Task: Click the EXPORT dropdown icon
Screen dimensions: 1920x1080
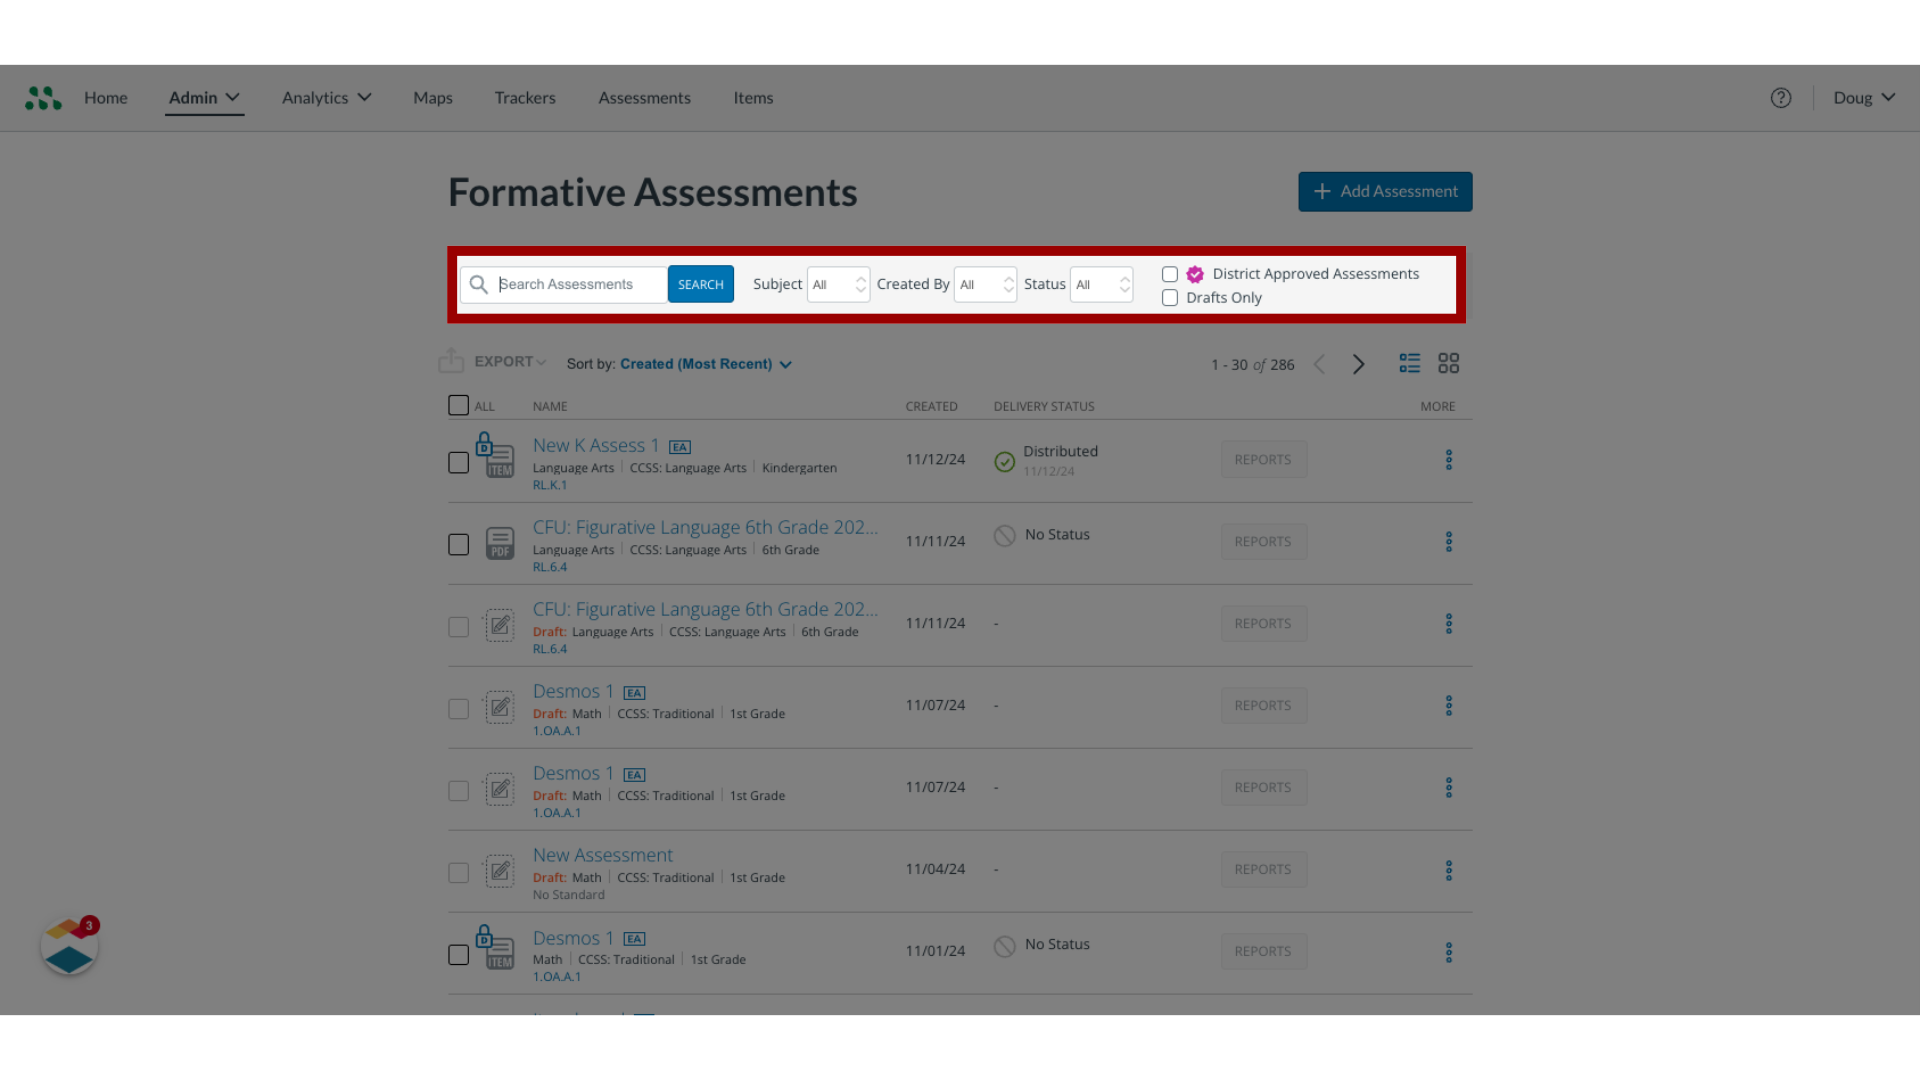Action: pos(542,363)
